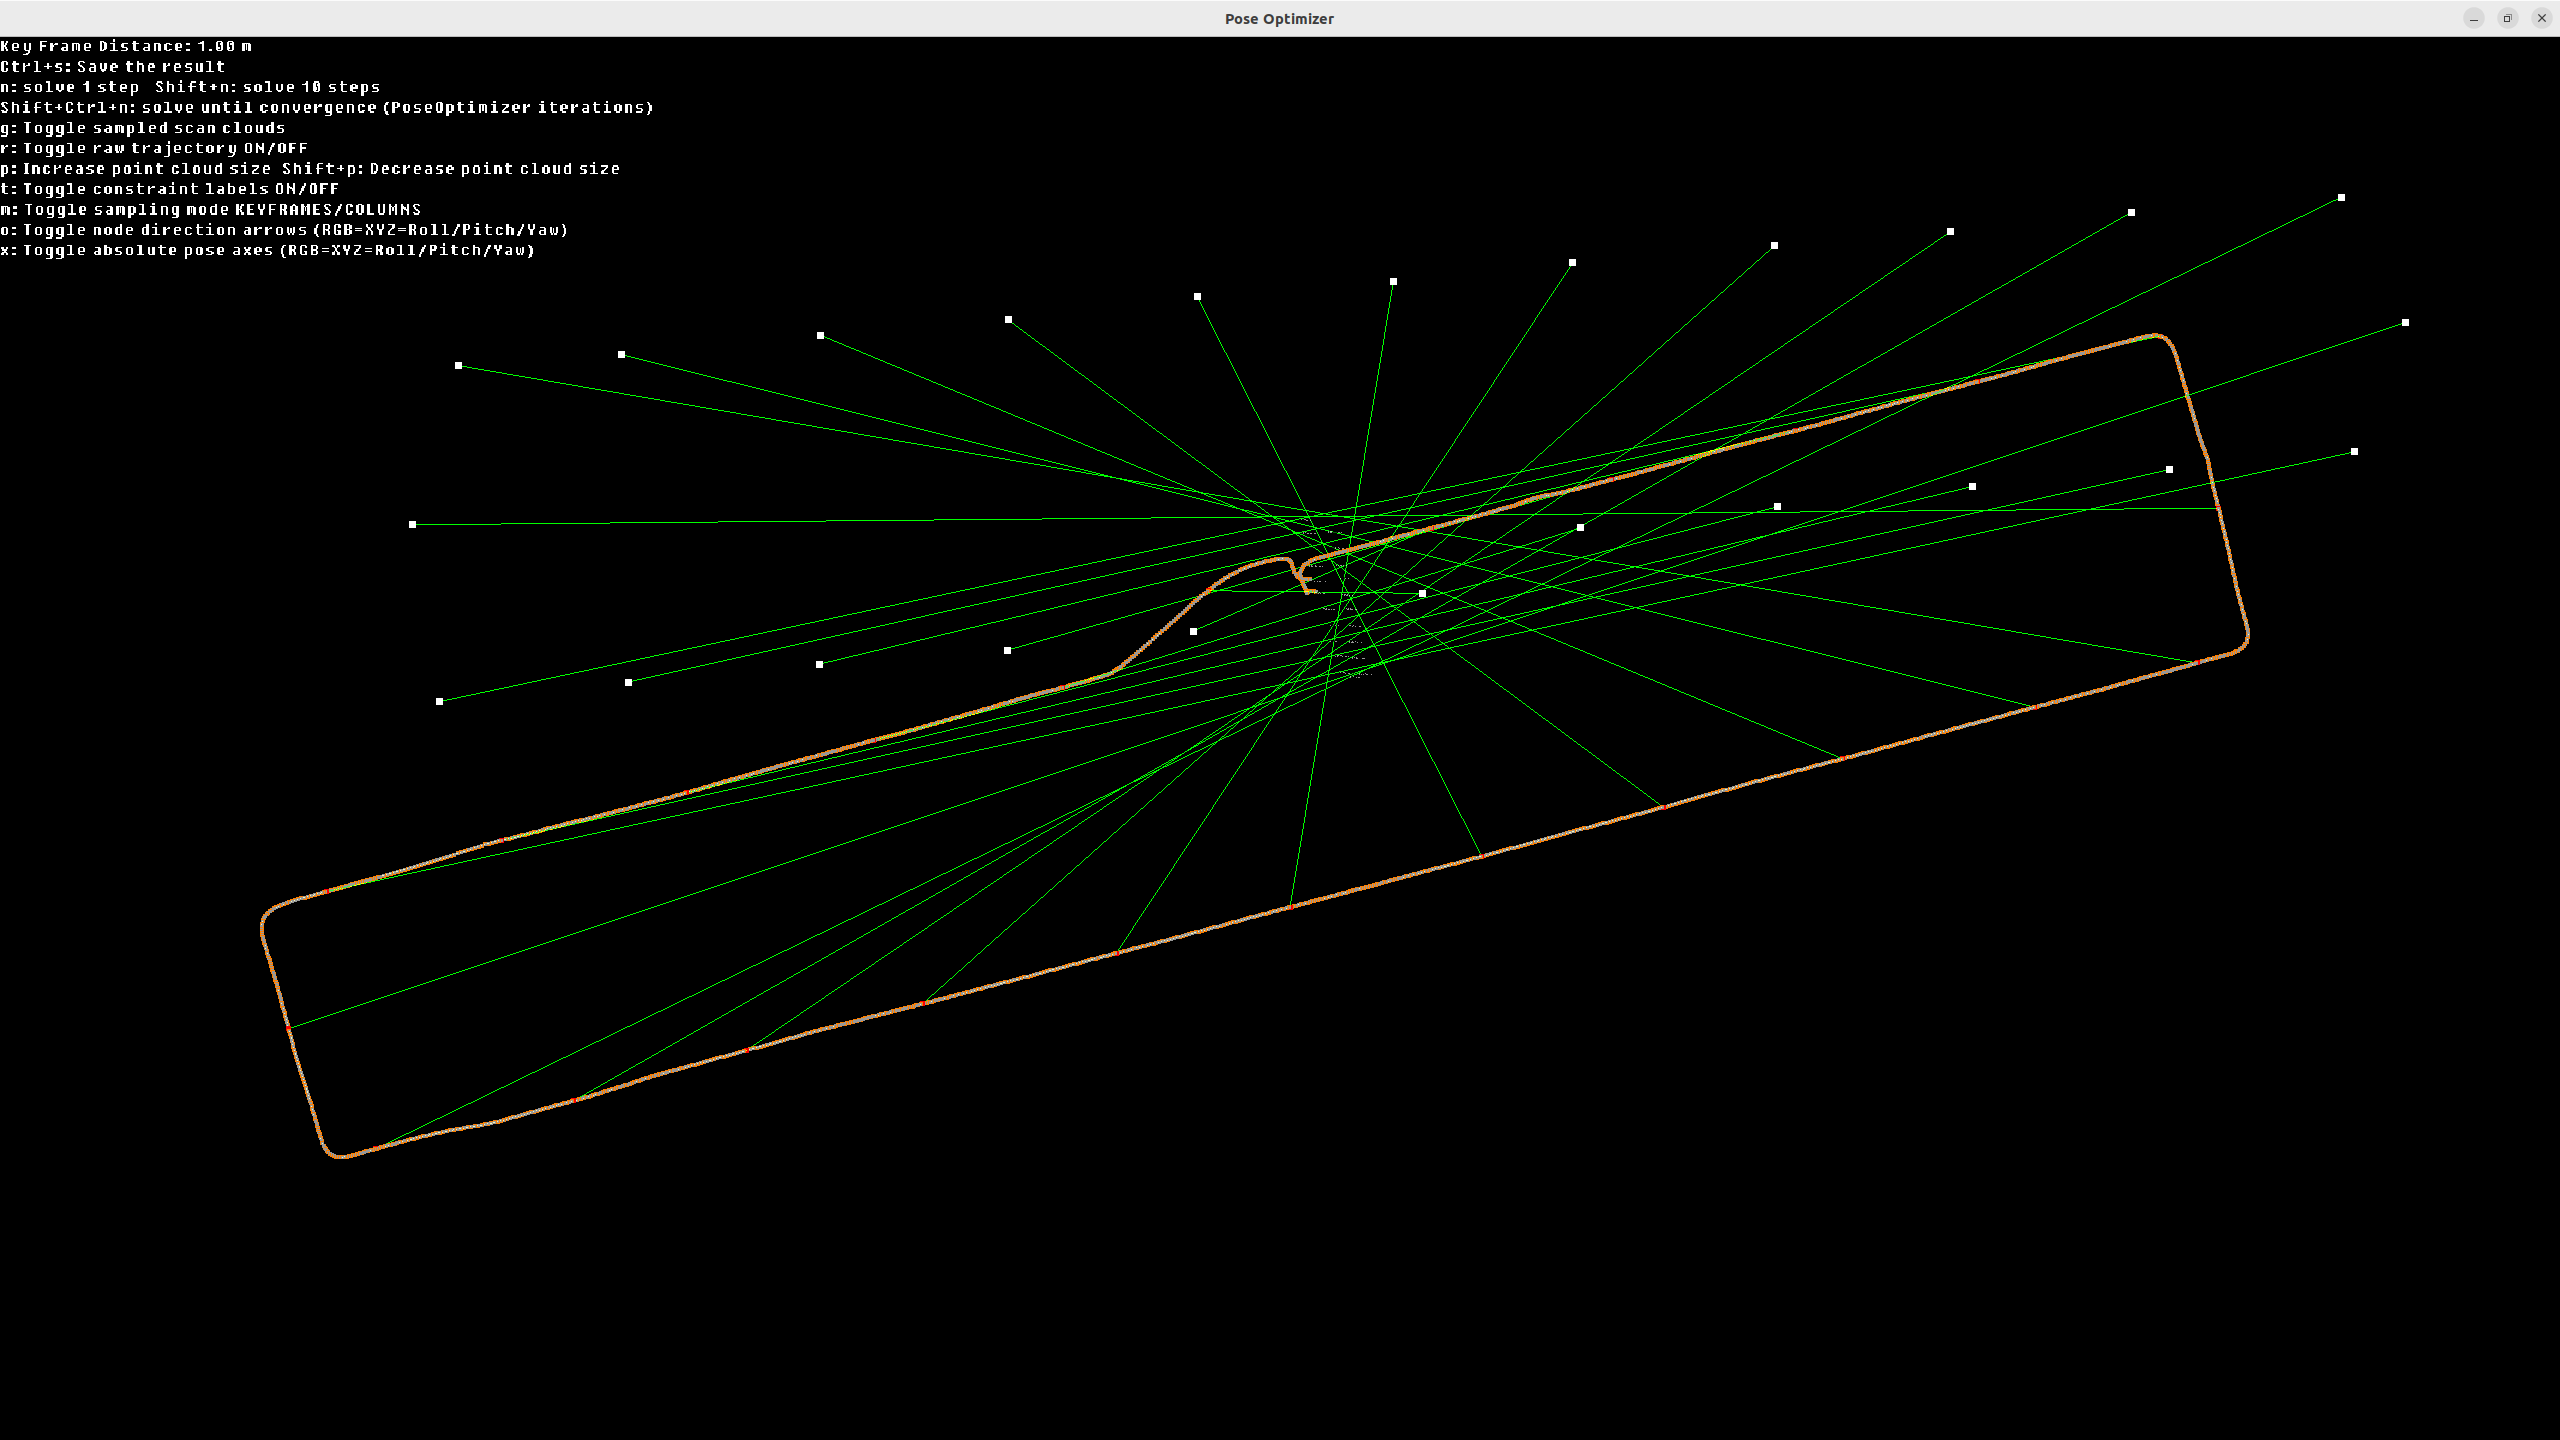The width and height of the screenshot is (2560, 1440).
Task: Click the "Key Frame Distance: 1.00 m" text
Action: coord(126,46)
